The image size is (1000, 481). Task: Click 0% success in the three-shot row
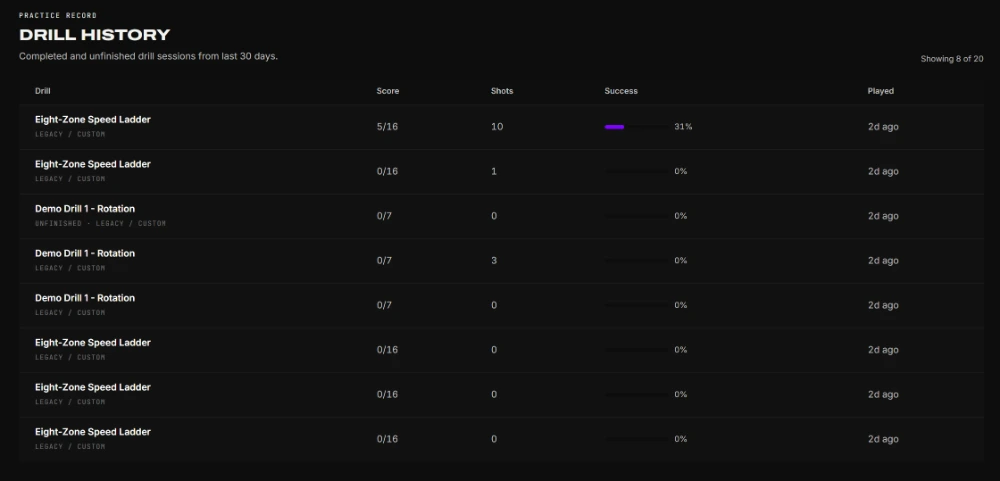click(x=680, y=261)
